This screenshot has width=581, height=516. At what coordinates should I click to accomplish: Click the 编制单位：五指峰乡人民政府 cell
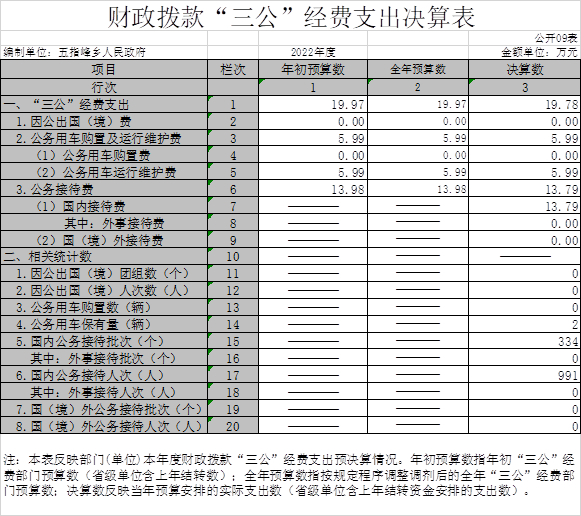click(104, 52)
